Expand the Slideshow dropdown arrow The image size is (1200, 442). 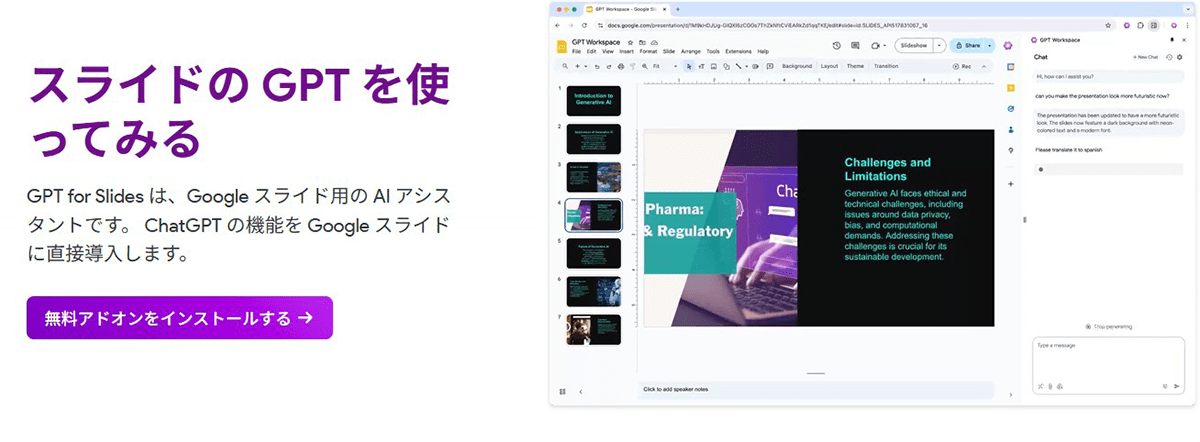pos(940,45)
